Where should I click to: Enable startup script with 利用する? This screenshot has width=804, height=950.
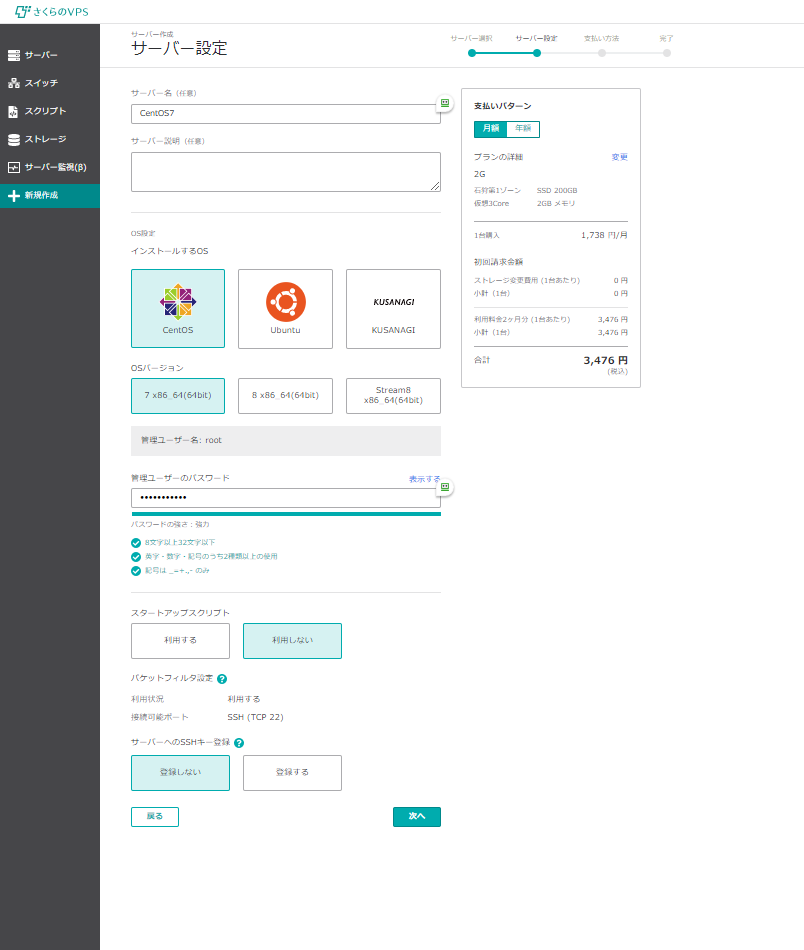pyautogui.click(x=180, y=641)
